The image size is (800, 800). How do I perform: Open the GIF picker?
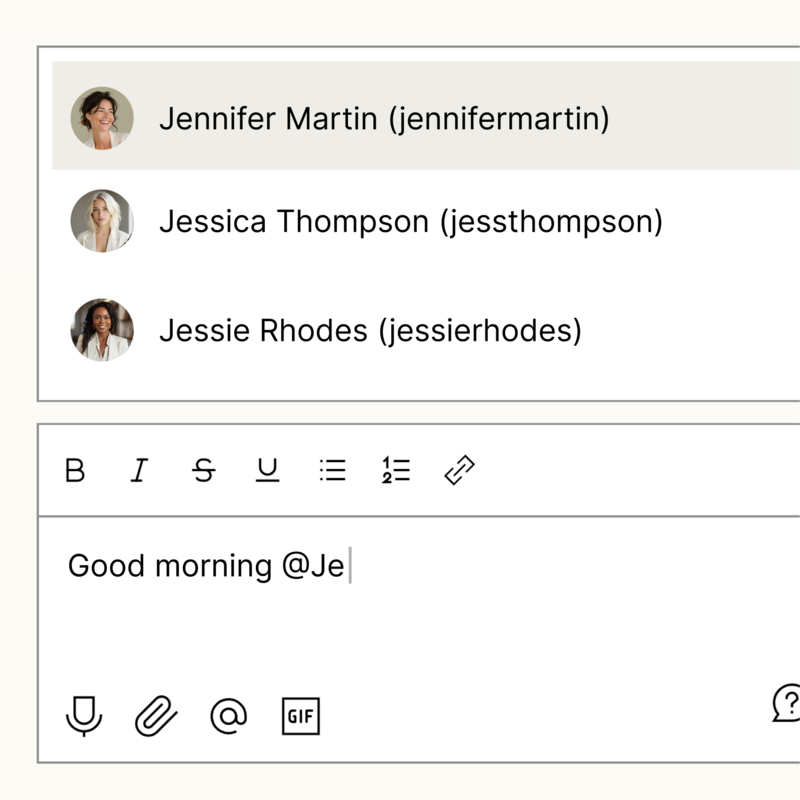301,716
